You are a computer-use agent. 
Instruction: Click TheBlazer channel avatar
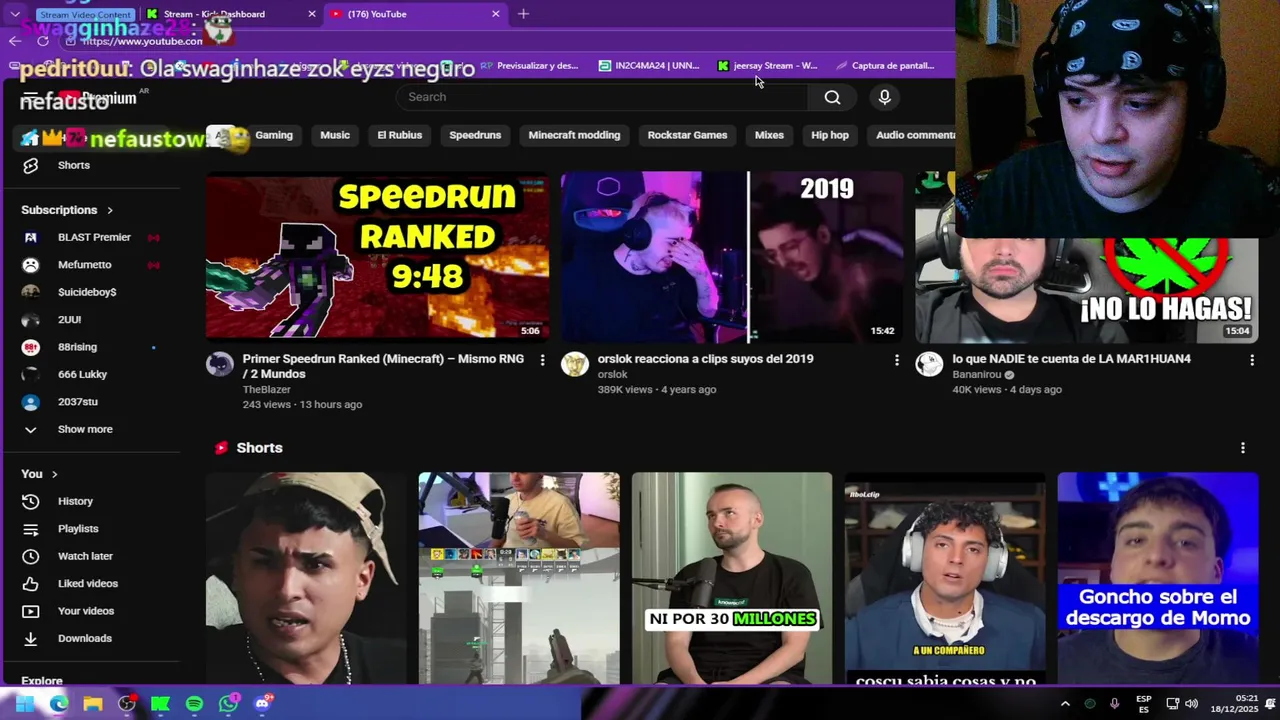[x=220, y=364]
